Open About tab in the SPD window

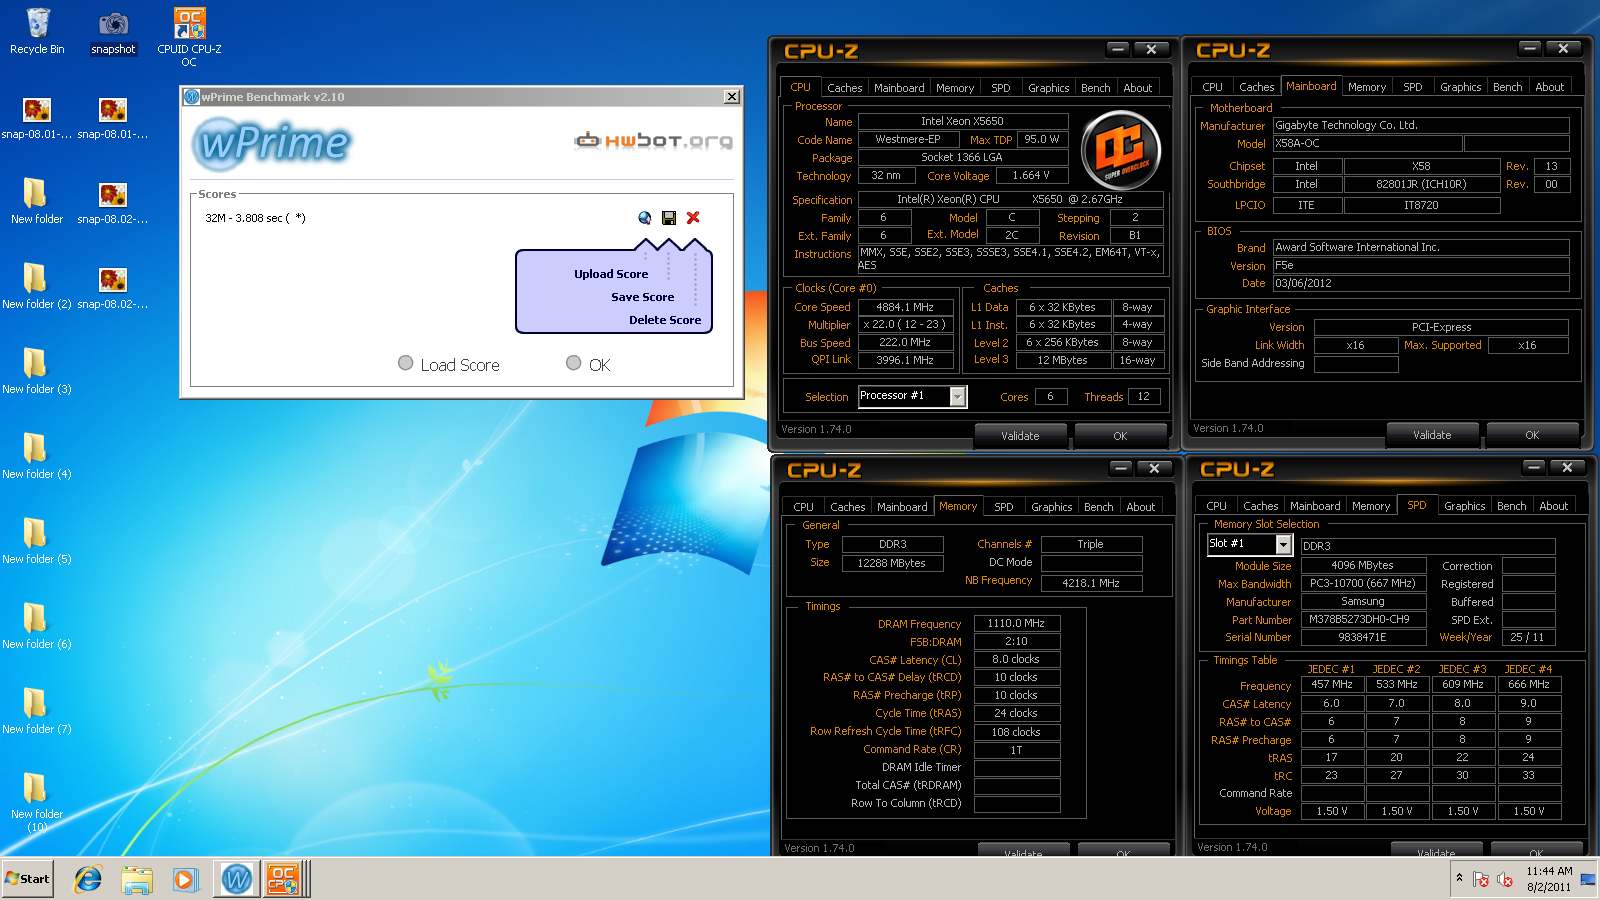1553,506
